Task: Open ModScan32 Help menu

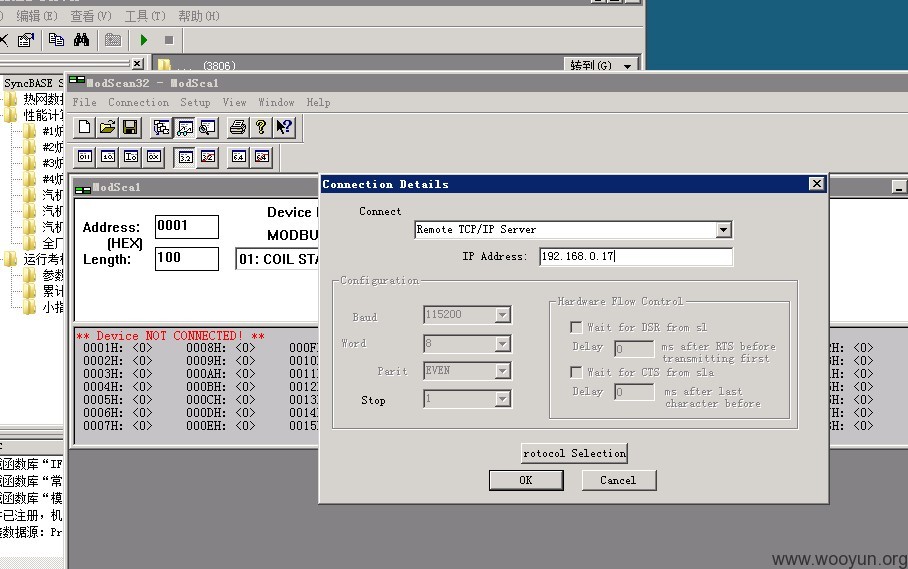Action: (318, 102)
